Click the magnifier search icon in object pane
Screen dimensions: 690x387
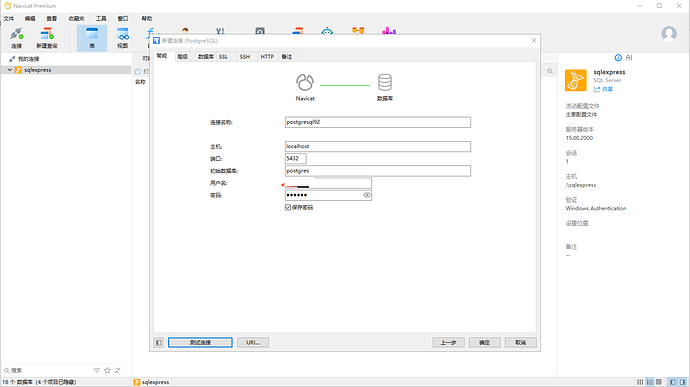pos(550,71)
